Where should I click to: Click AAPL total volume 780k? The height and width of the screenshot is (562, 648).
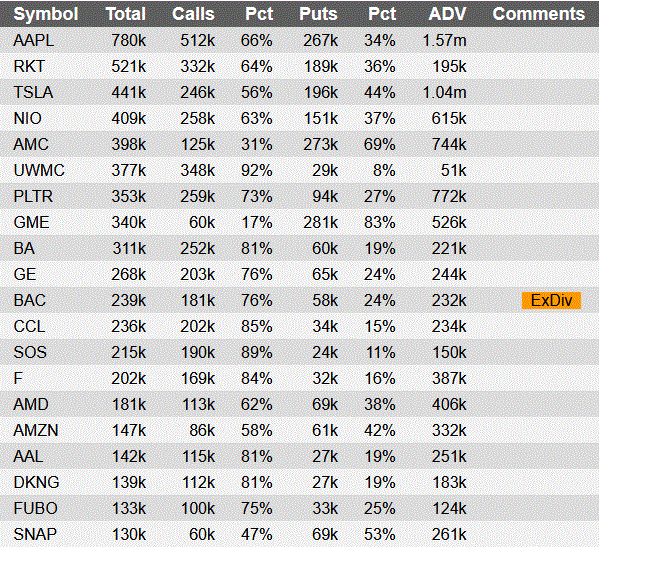pos(129,40)
